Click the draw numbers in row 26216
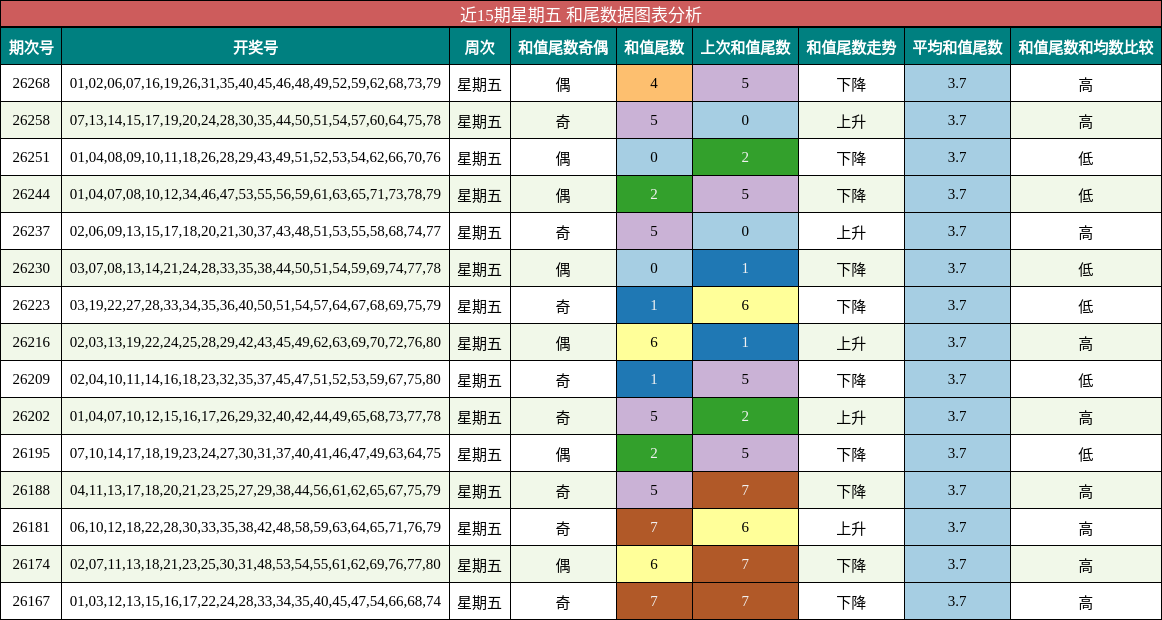Screen dimensions: 1162x620 coord(256,343)
